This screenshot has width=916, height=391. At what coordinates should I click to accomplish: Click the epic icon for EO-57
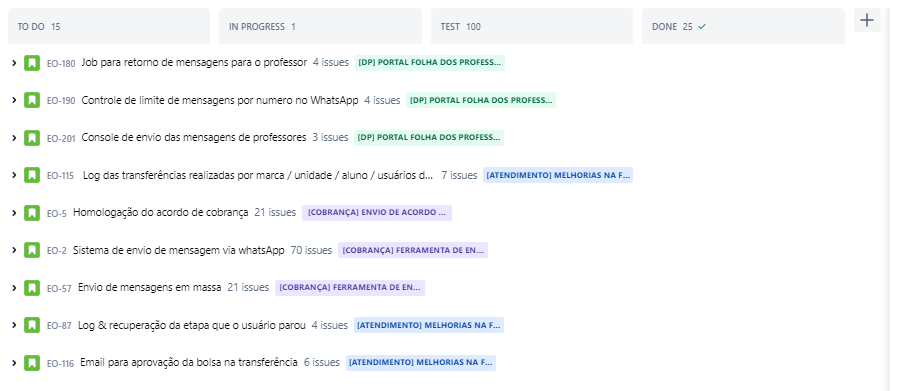coord(32,288)
